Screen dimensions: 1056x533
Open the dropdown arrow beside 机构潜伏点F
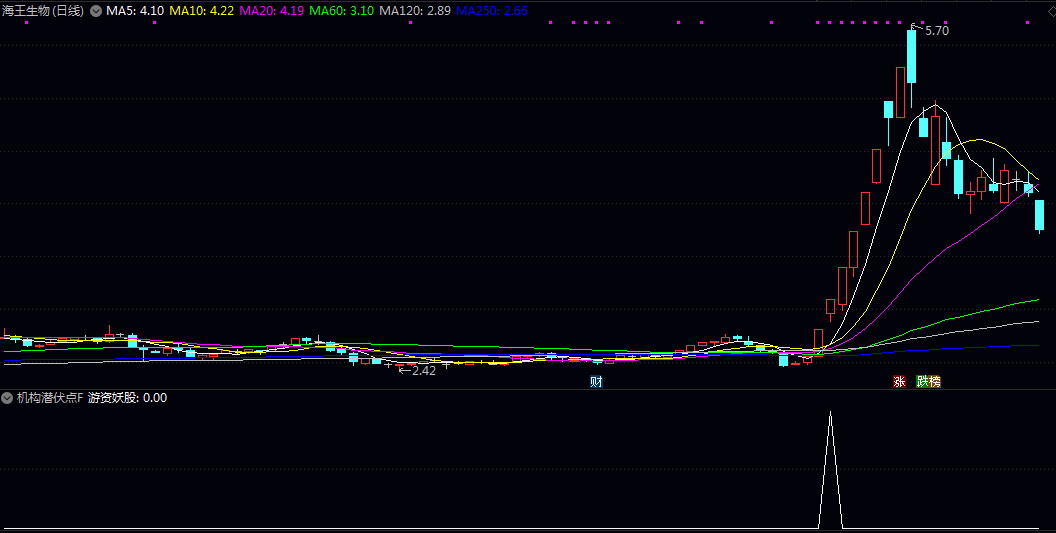(x=8, y=398)
